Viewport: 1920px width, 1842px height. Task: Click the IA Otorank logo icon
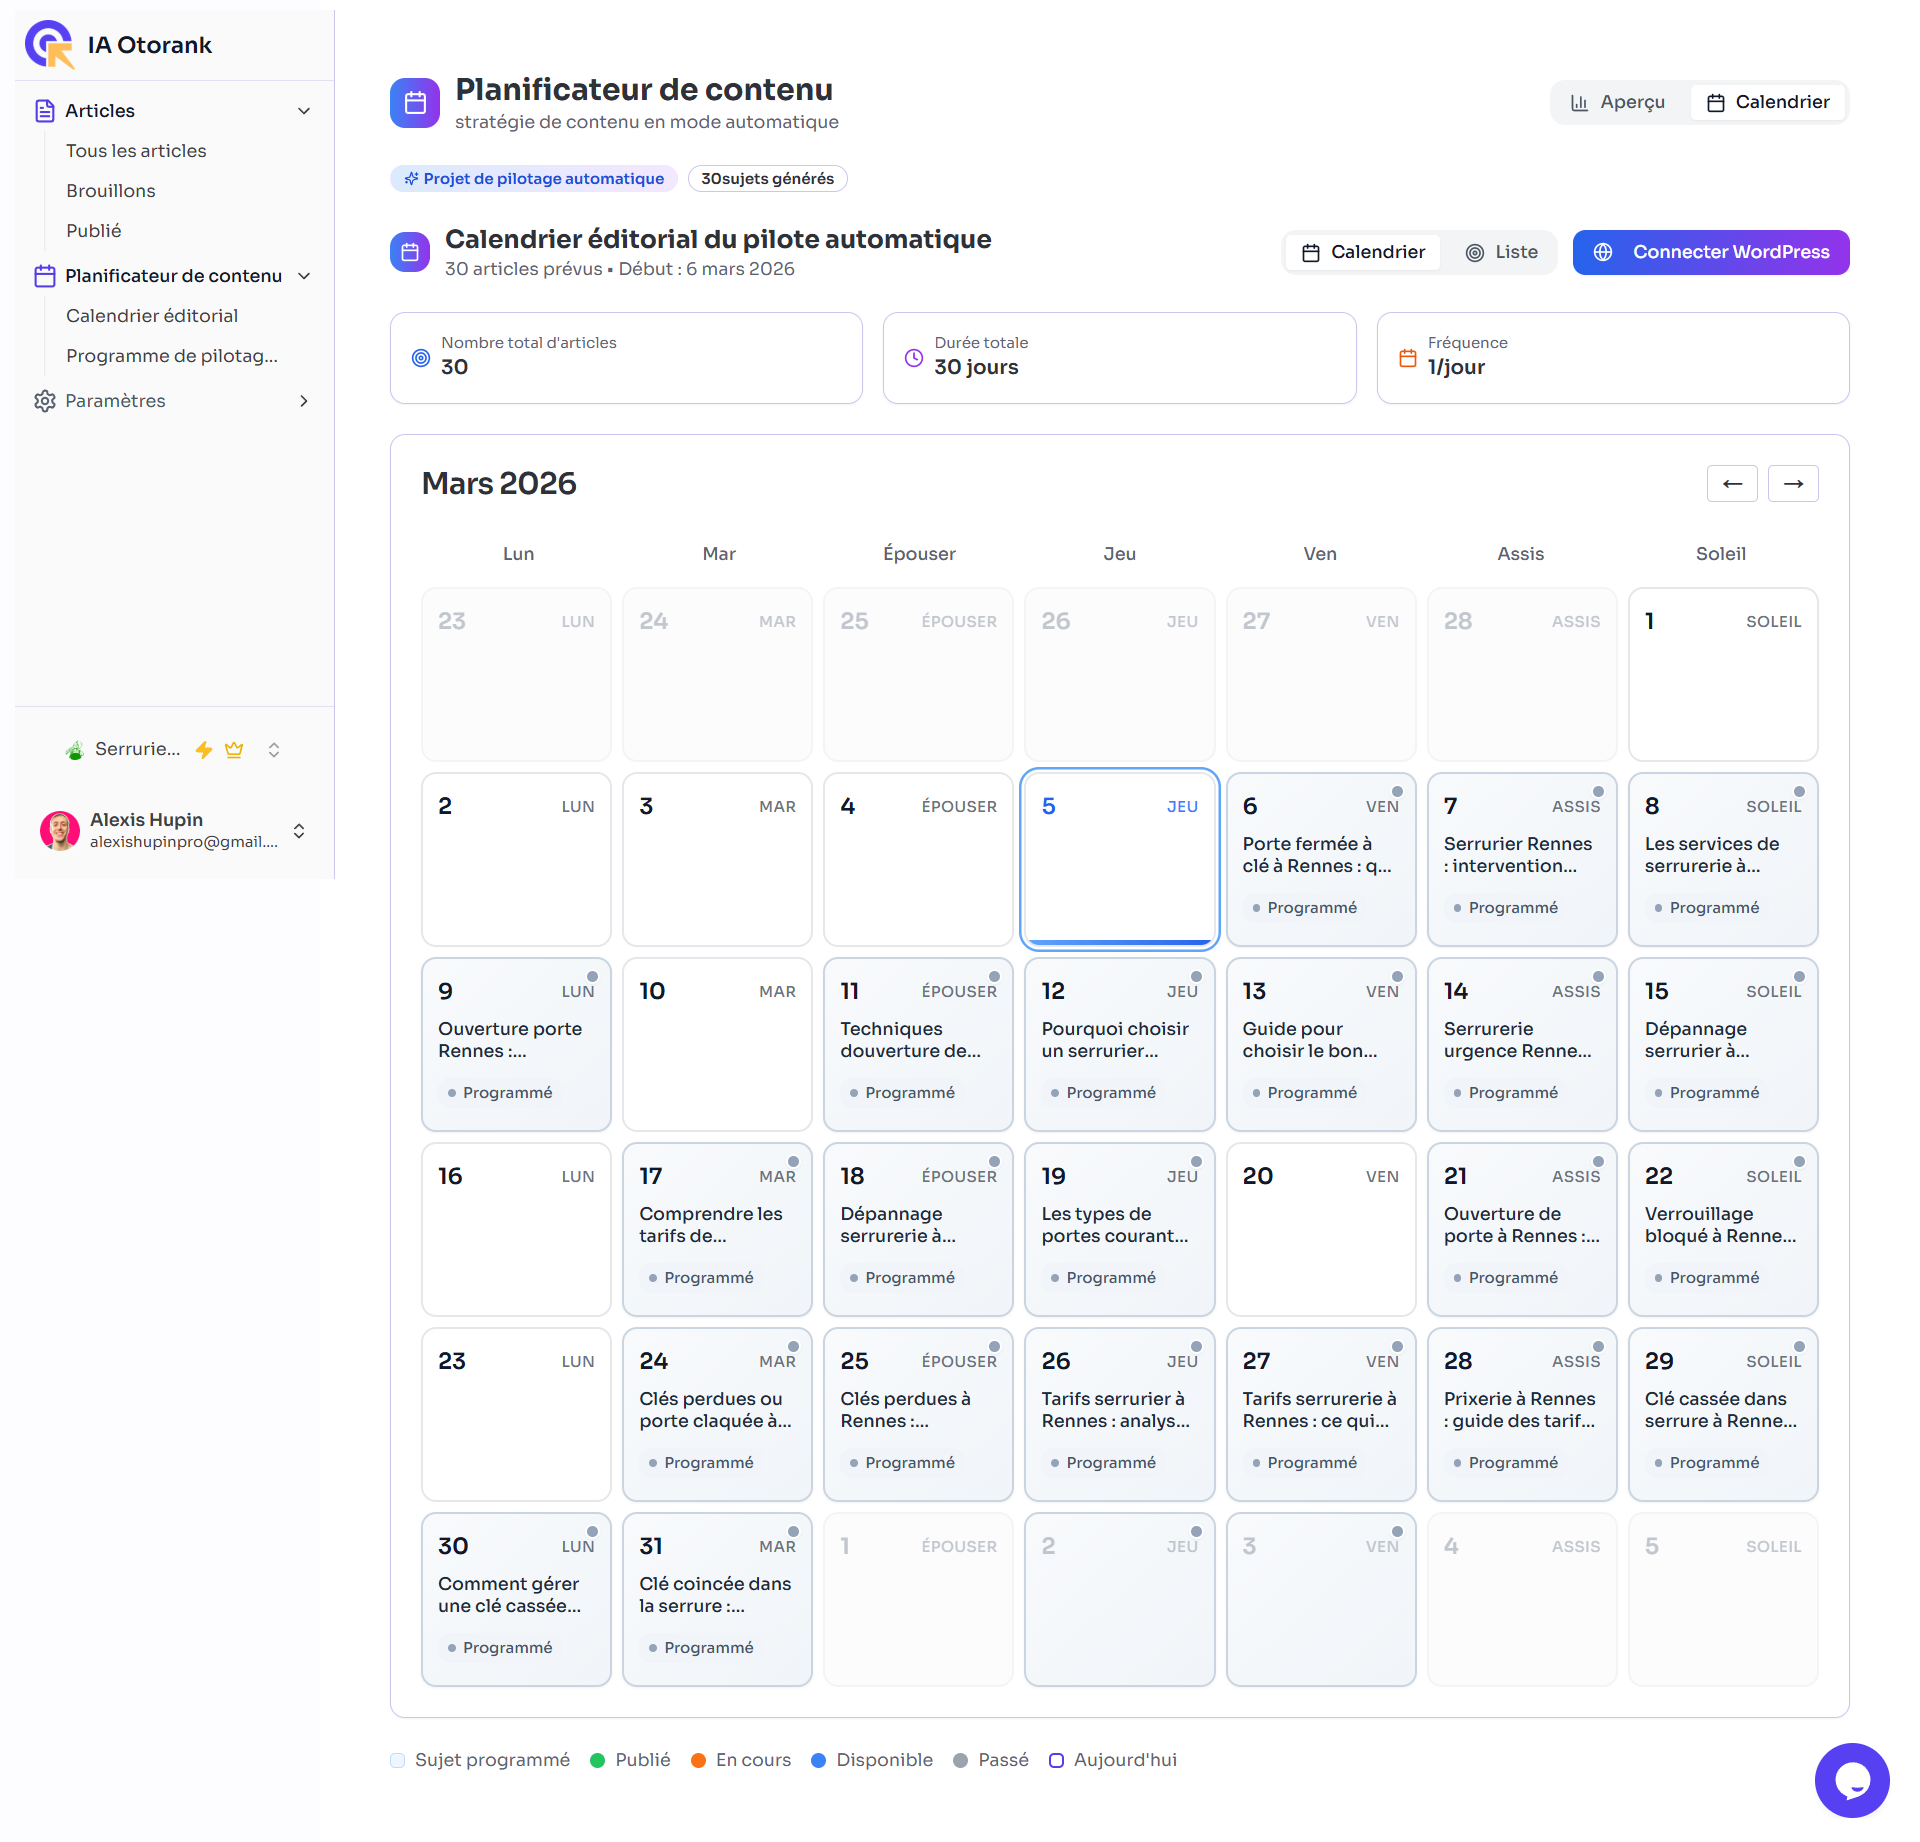point(49,42)
